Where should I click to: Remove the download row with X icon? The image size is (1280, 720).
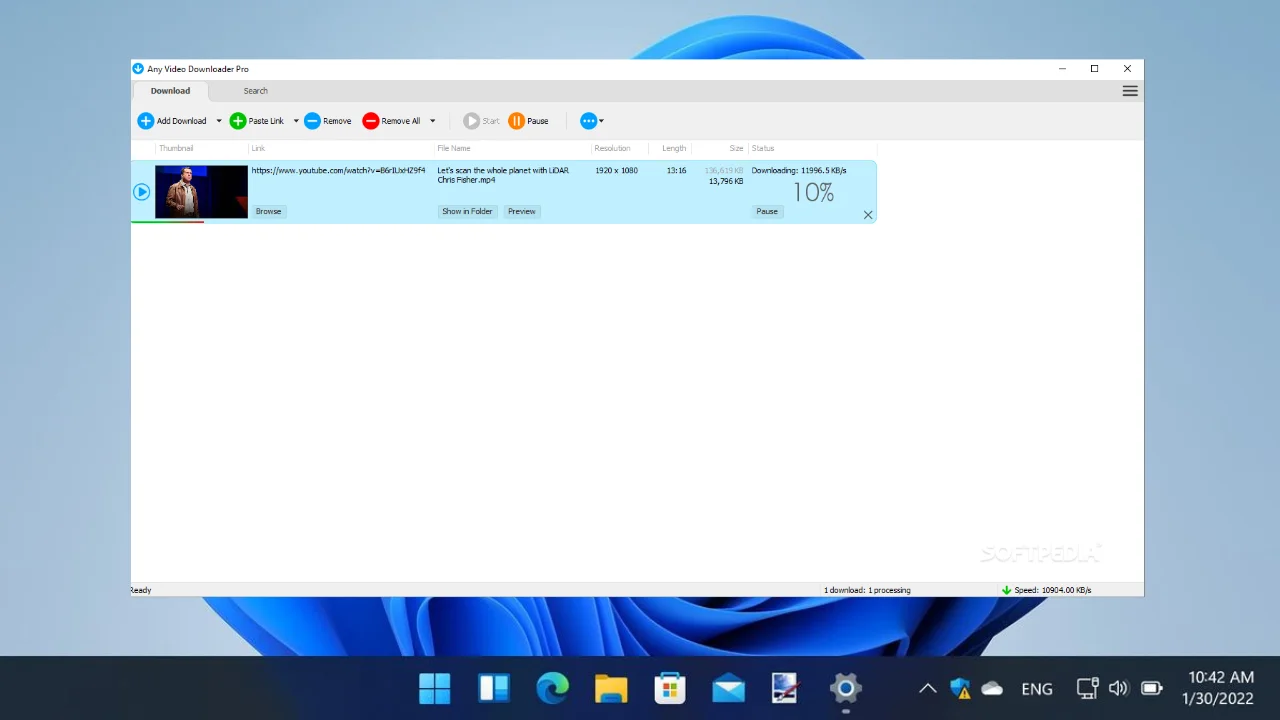point(868,215)
